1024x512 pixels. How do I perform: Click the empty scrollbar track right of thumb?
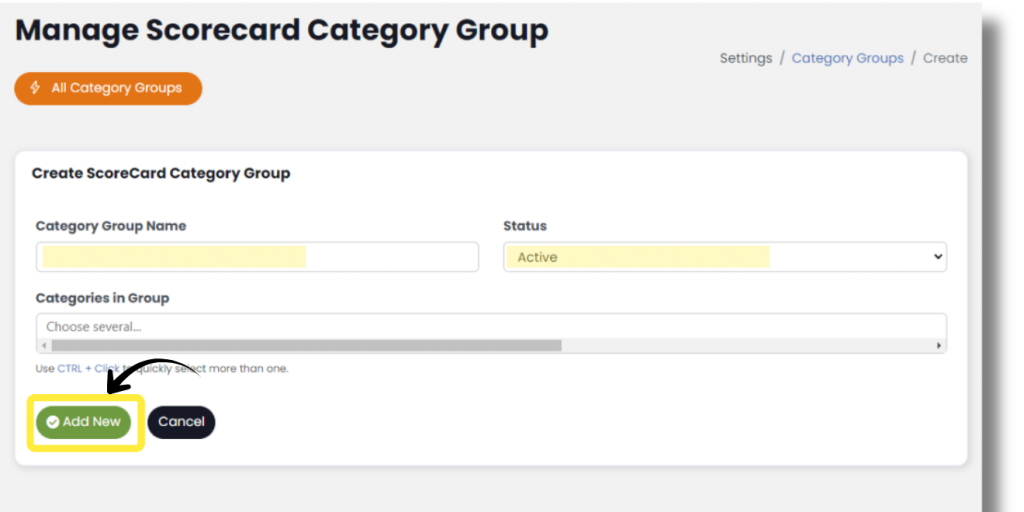(750, 346)
